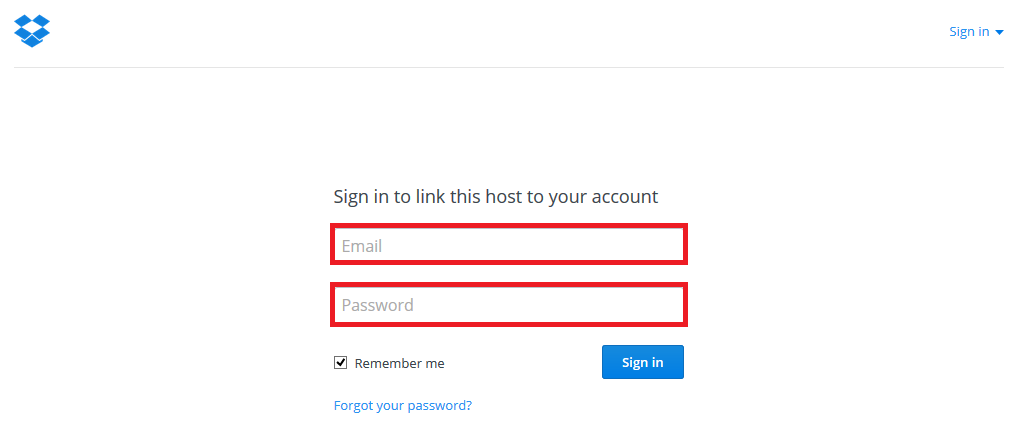
Task: Click the Remember me label text
Action: pyautogui.click(x=399, y=364)
